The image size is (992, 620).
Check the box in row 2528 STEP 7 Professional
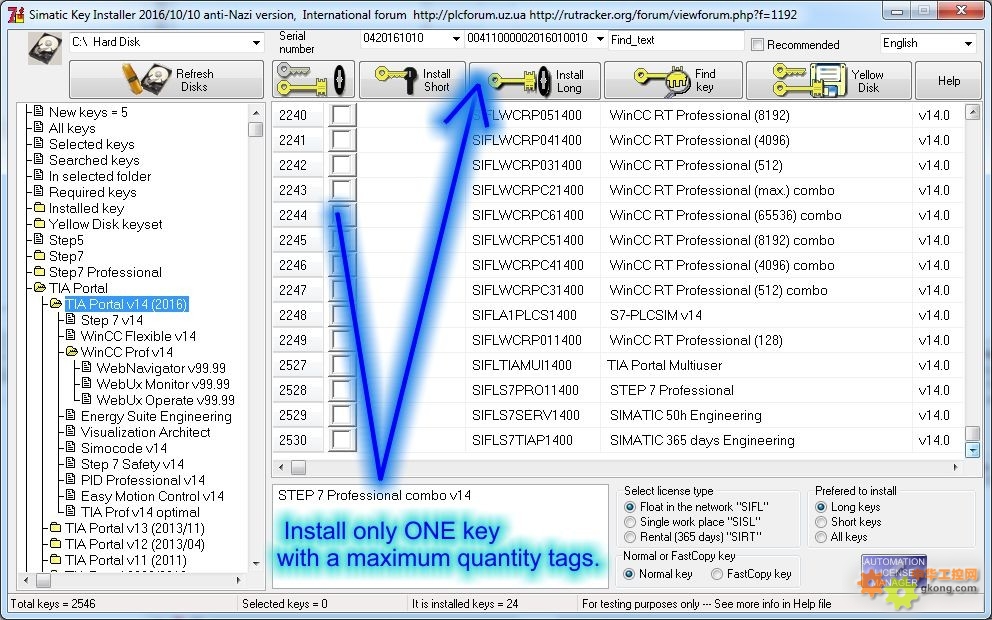click(x=342, y=390)
